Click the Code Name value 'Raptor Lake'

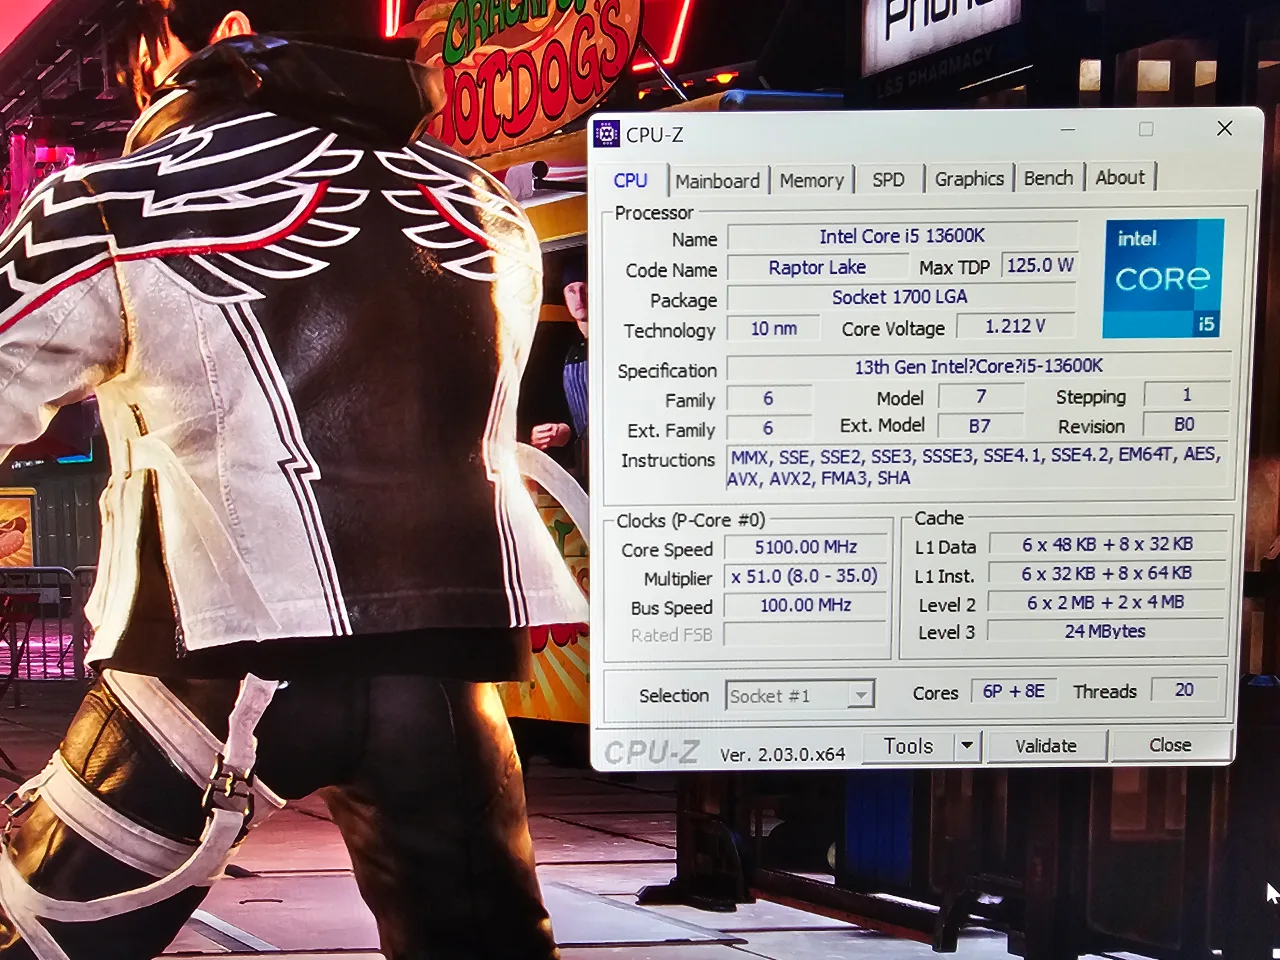817,268
